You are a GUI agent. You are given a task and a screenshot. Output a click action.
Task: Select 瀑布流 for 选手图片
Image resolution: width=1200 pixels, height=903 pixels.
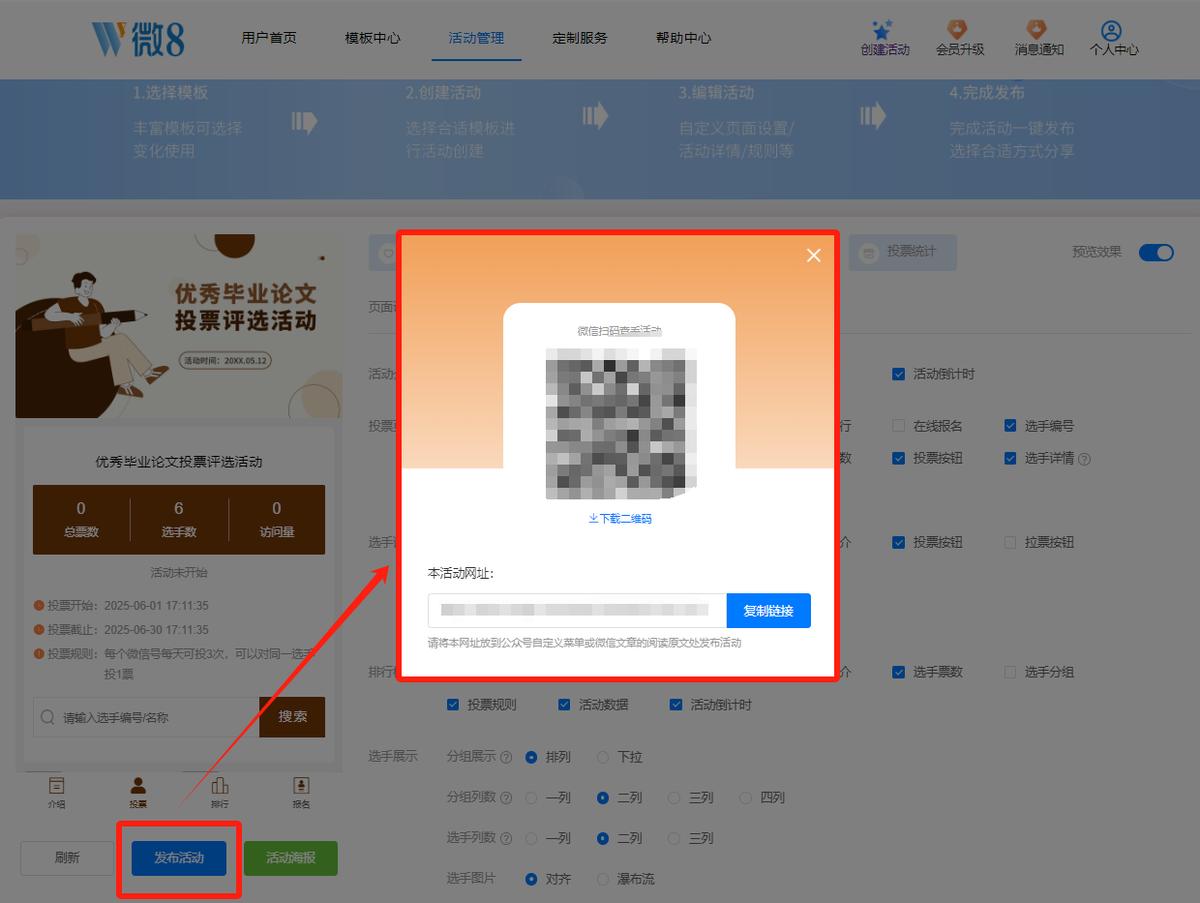(603, 879)
